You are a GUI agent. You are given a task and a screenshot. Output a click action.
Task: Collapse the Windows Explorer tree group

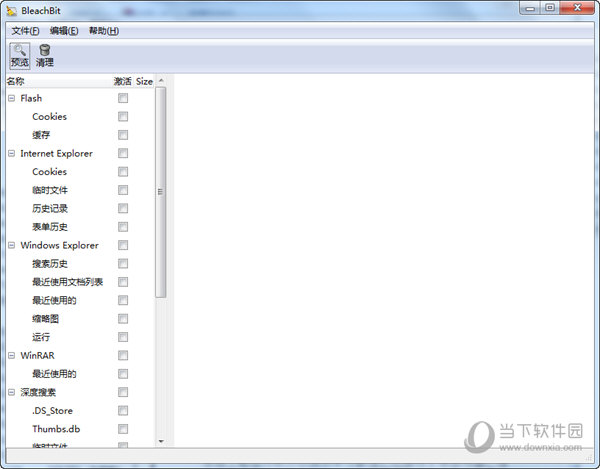[11, 245]
